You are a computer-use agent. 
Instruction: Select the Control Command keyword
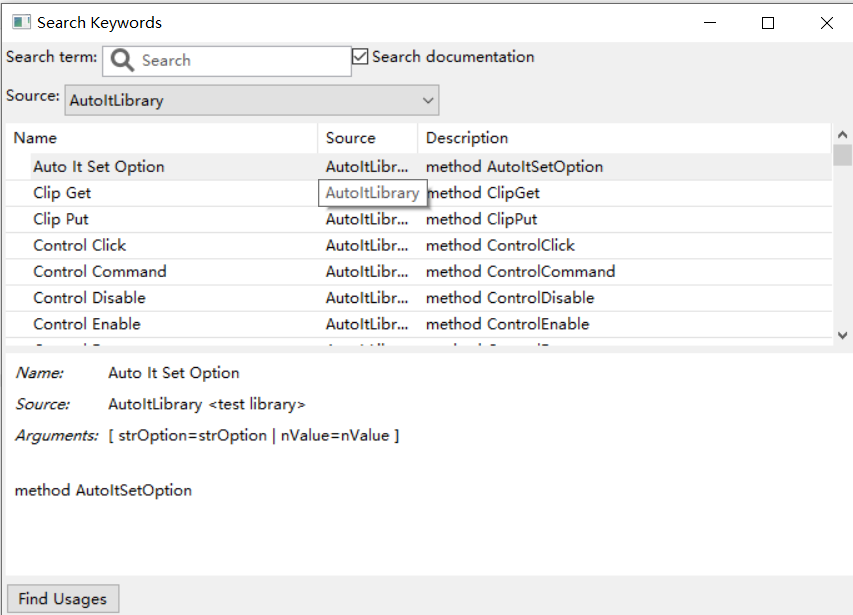coord(100,271)
